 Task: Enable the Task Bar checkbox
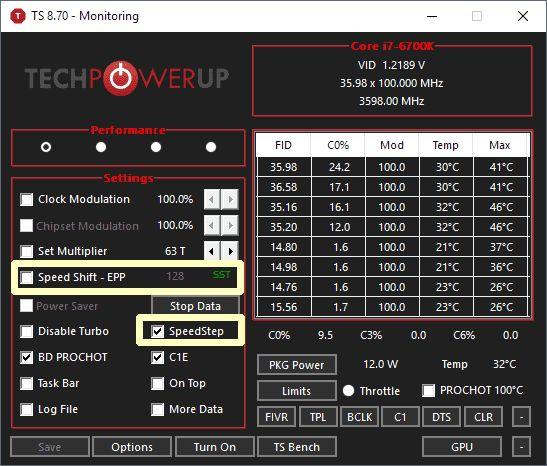[27, 383]
